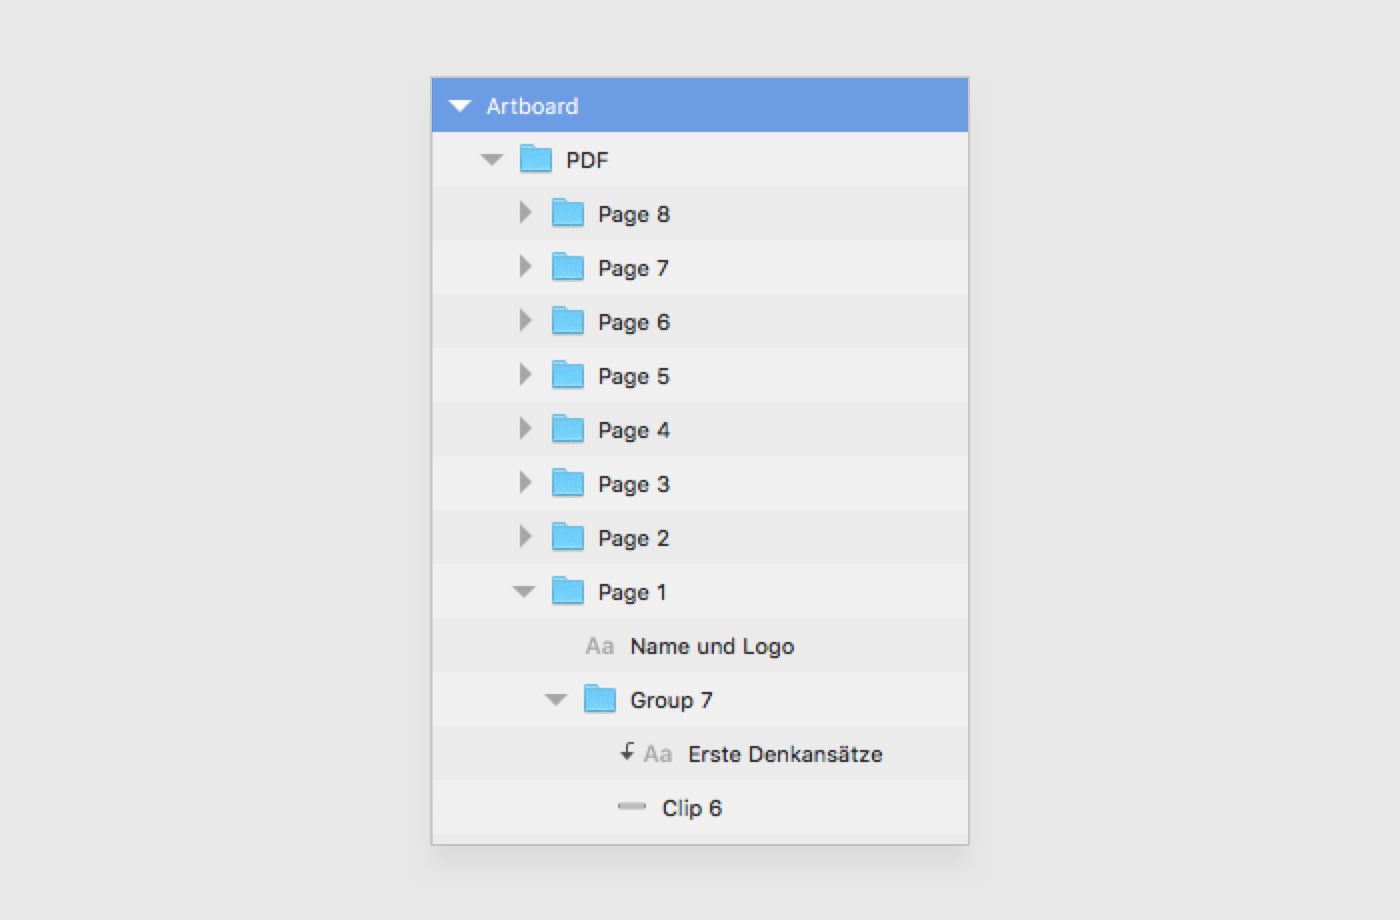Viewport: 1400px width, 920px height.
Task: Select the Artboard label
Action: (532, 106)
